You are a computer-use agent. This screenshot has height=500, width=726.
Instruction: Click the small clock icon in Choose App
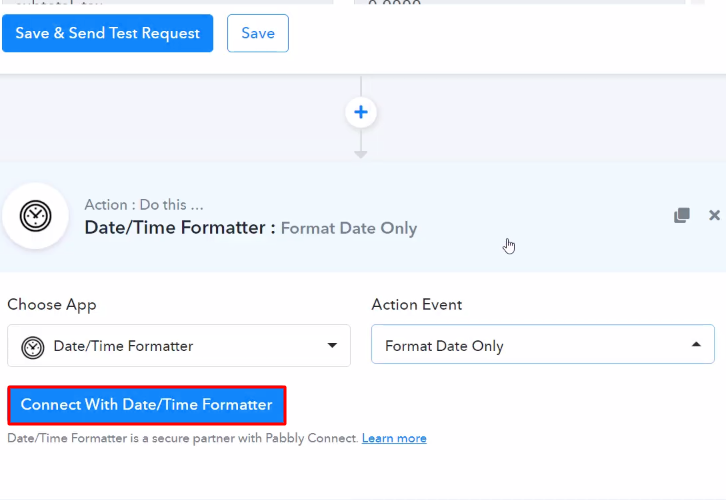pyautogui.click(x=33, y=347)
